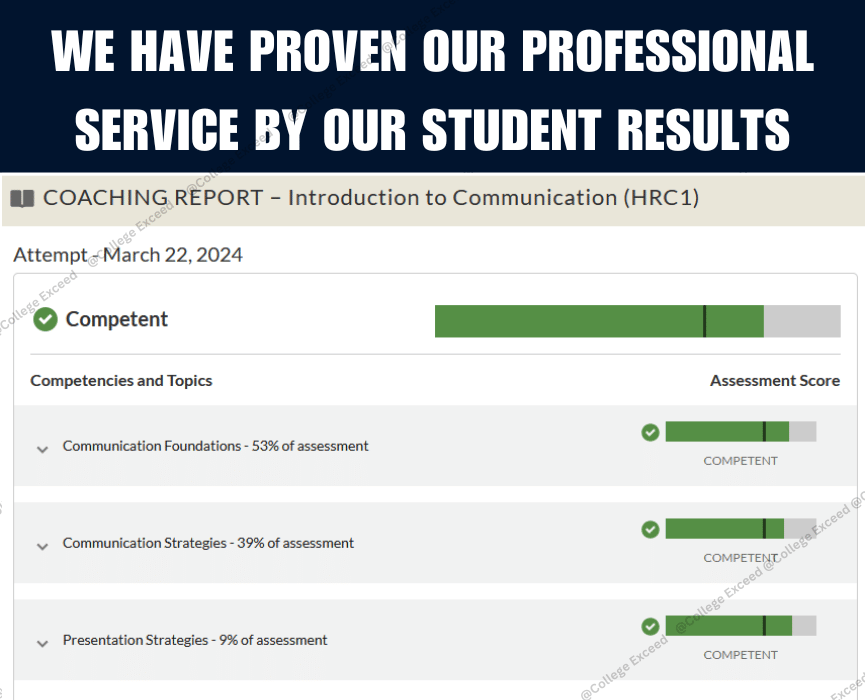Viewport: 865px width, 700px height.
Task: Click the overall Competent score bar
Action: point(638,321)
